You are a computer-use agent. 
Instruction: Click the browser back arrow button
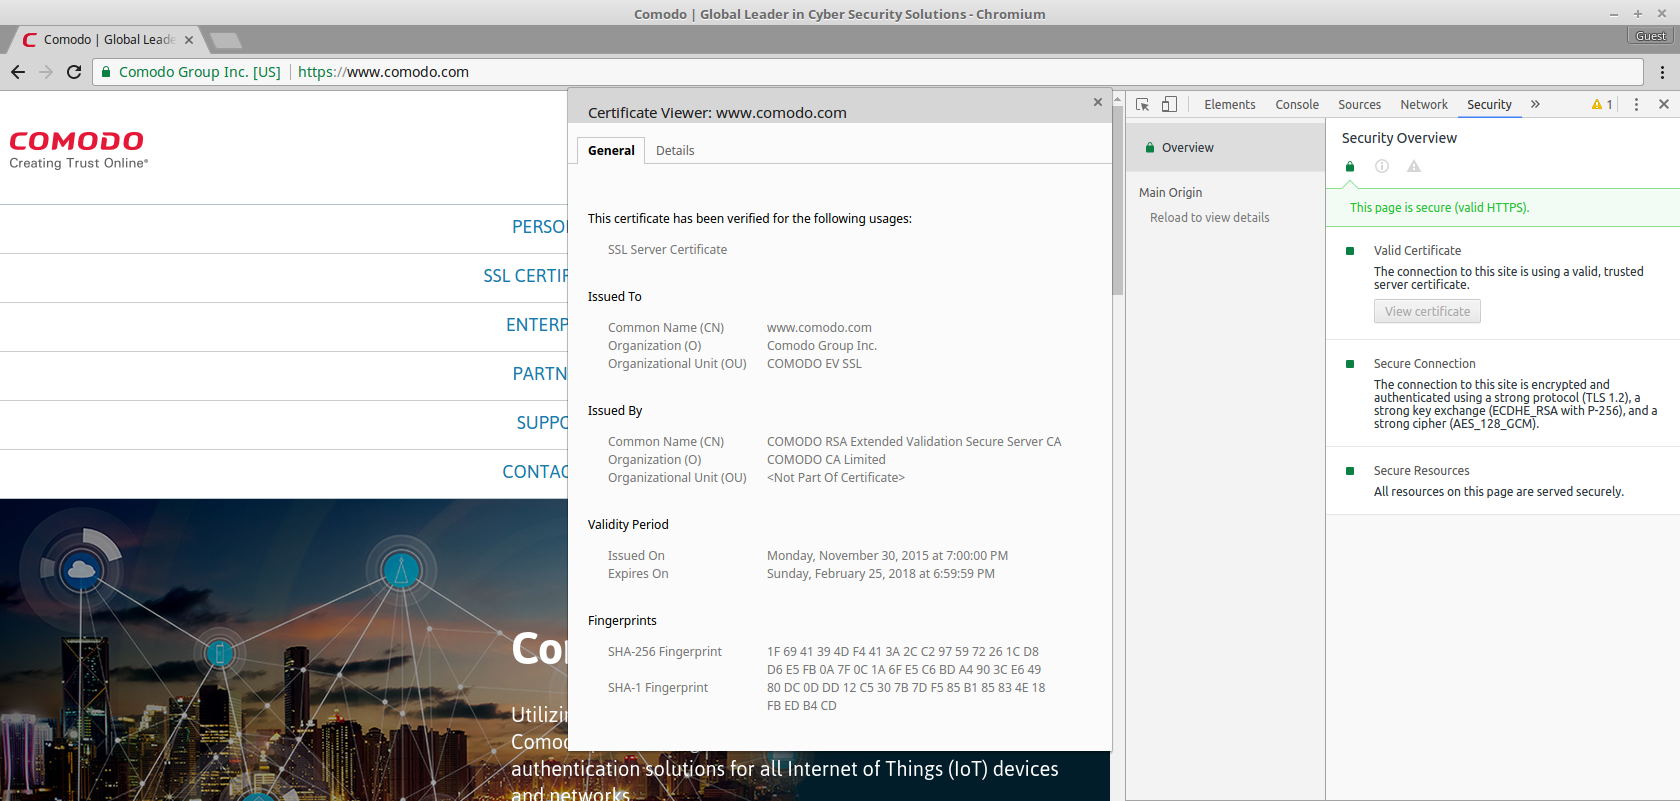tap(18, 72)
